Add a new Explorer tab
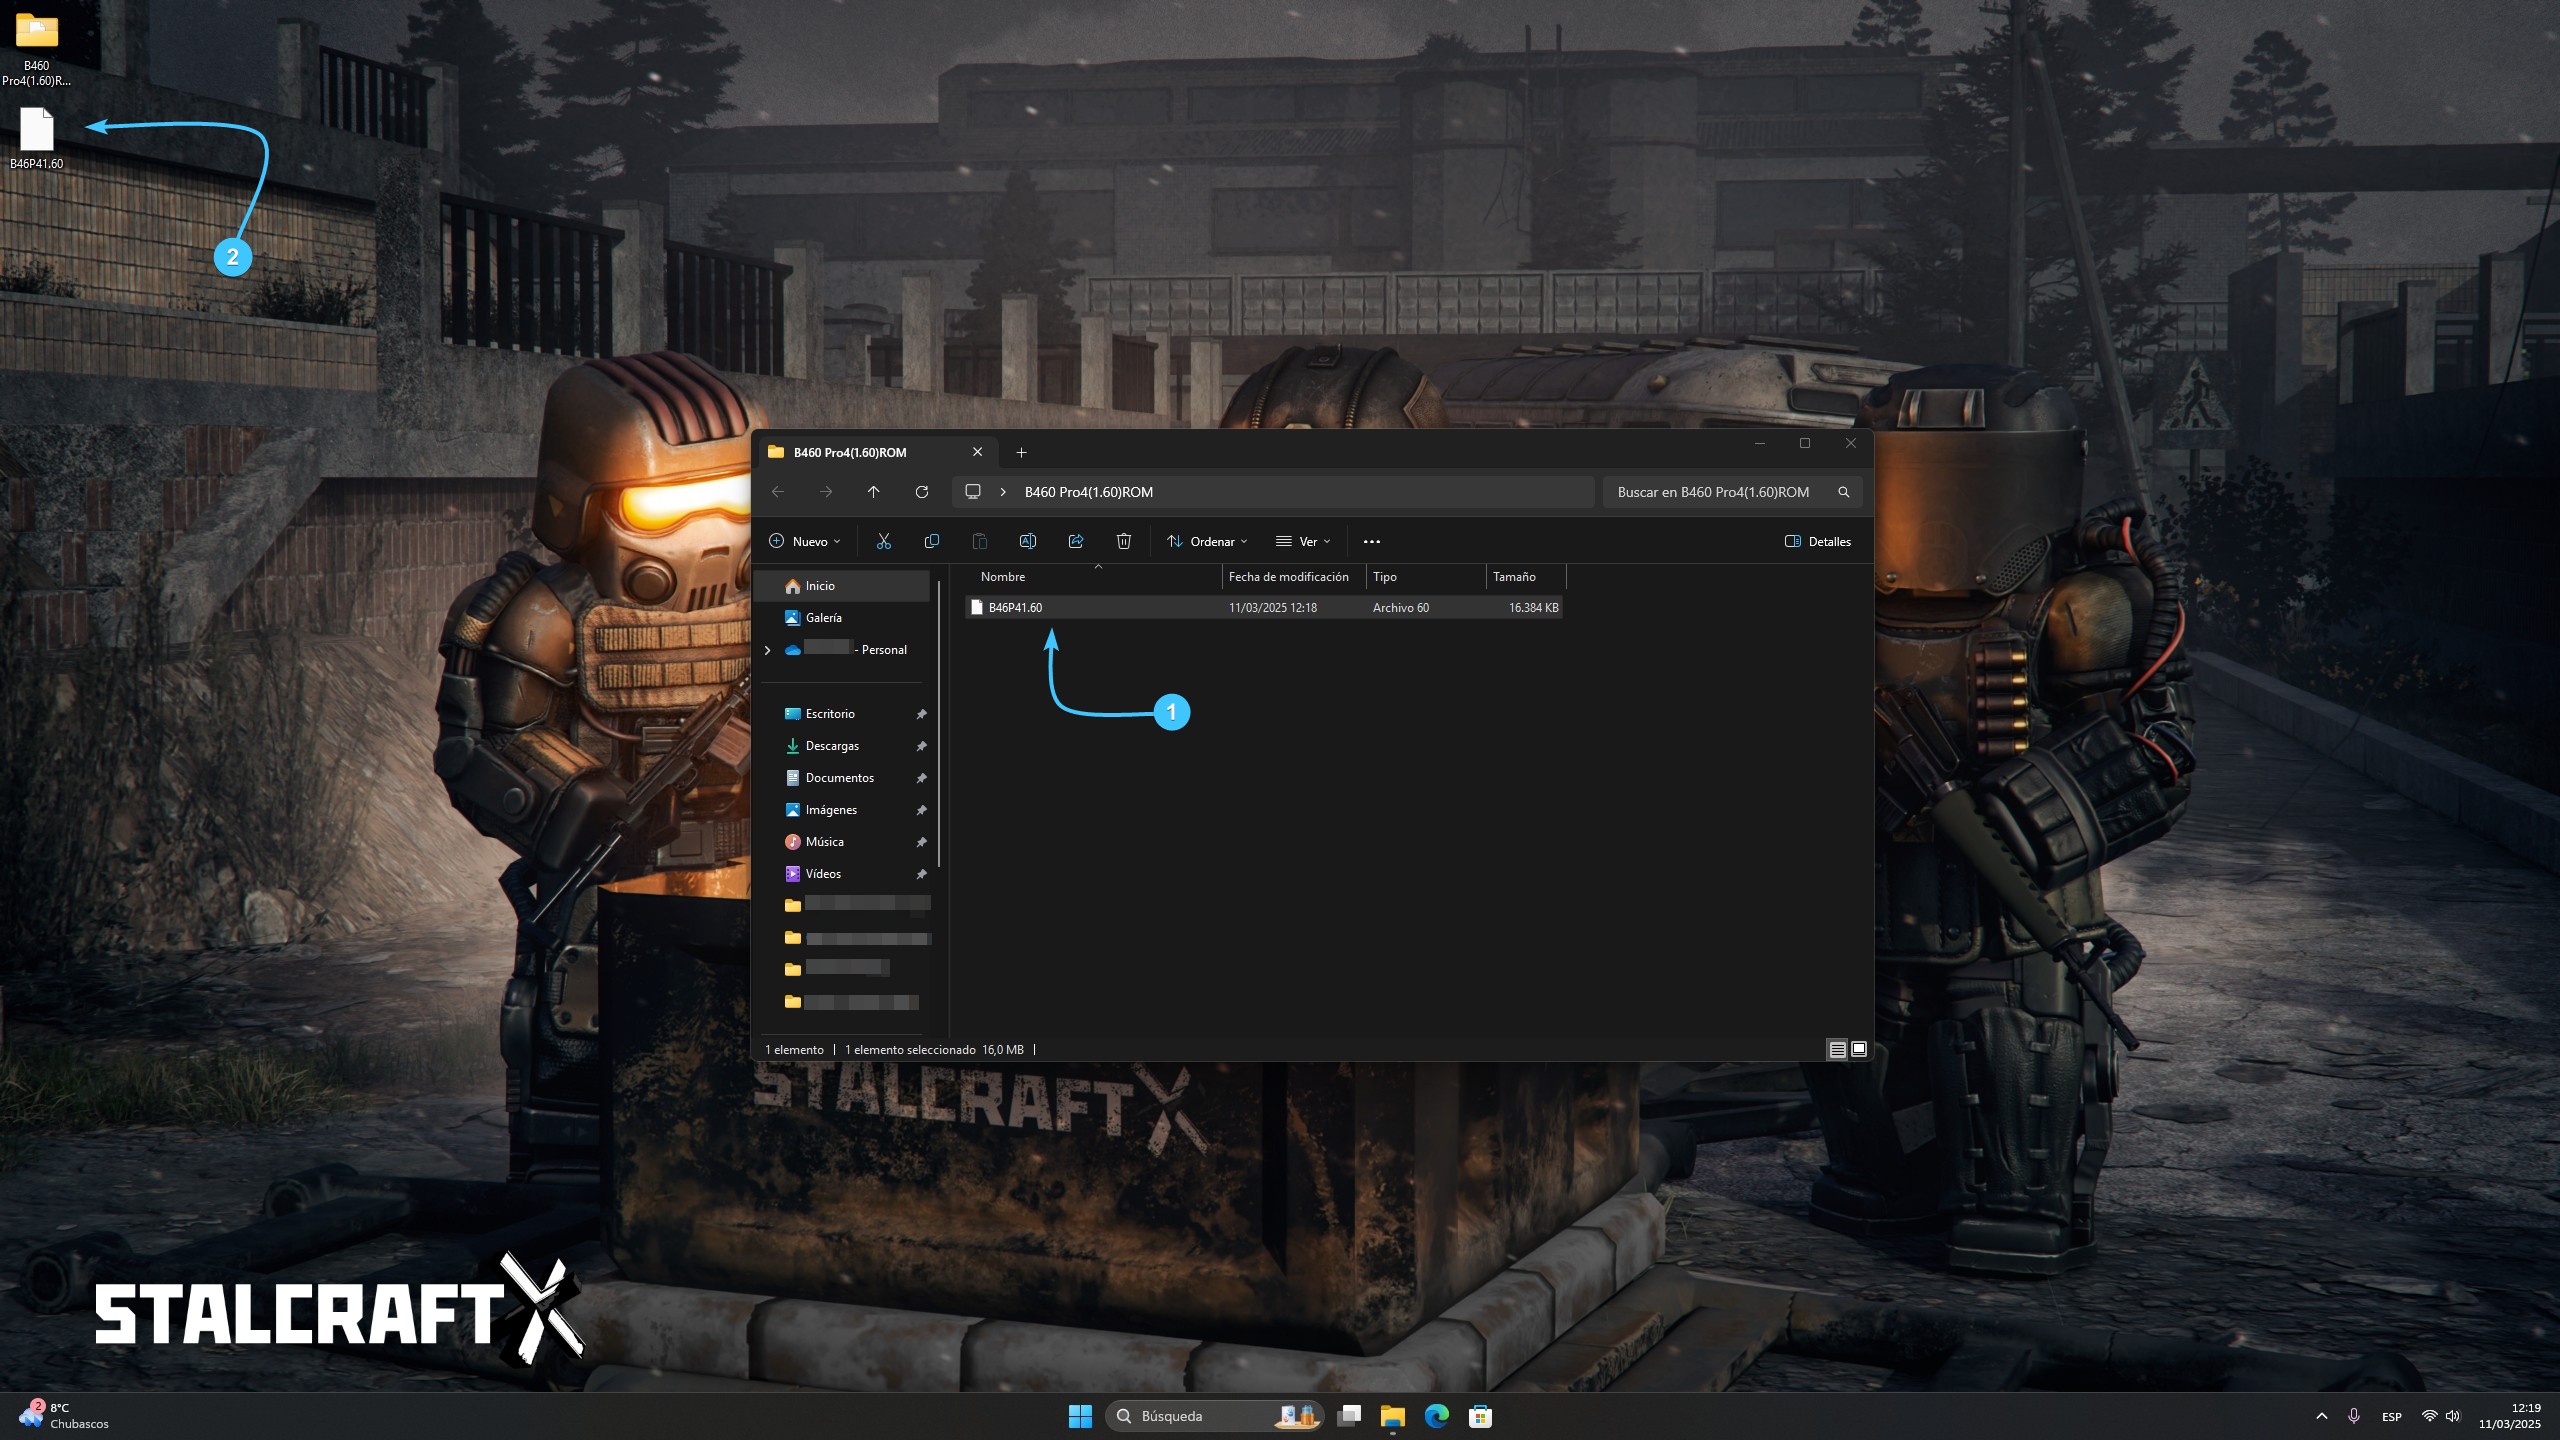This screenshot has width=2560, height=1440. coord(1021,452)
